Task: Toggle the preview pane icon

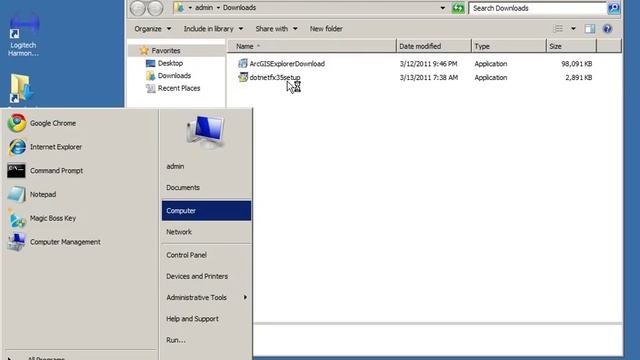Action: pos(590,29)
